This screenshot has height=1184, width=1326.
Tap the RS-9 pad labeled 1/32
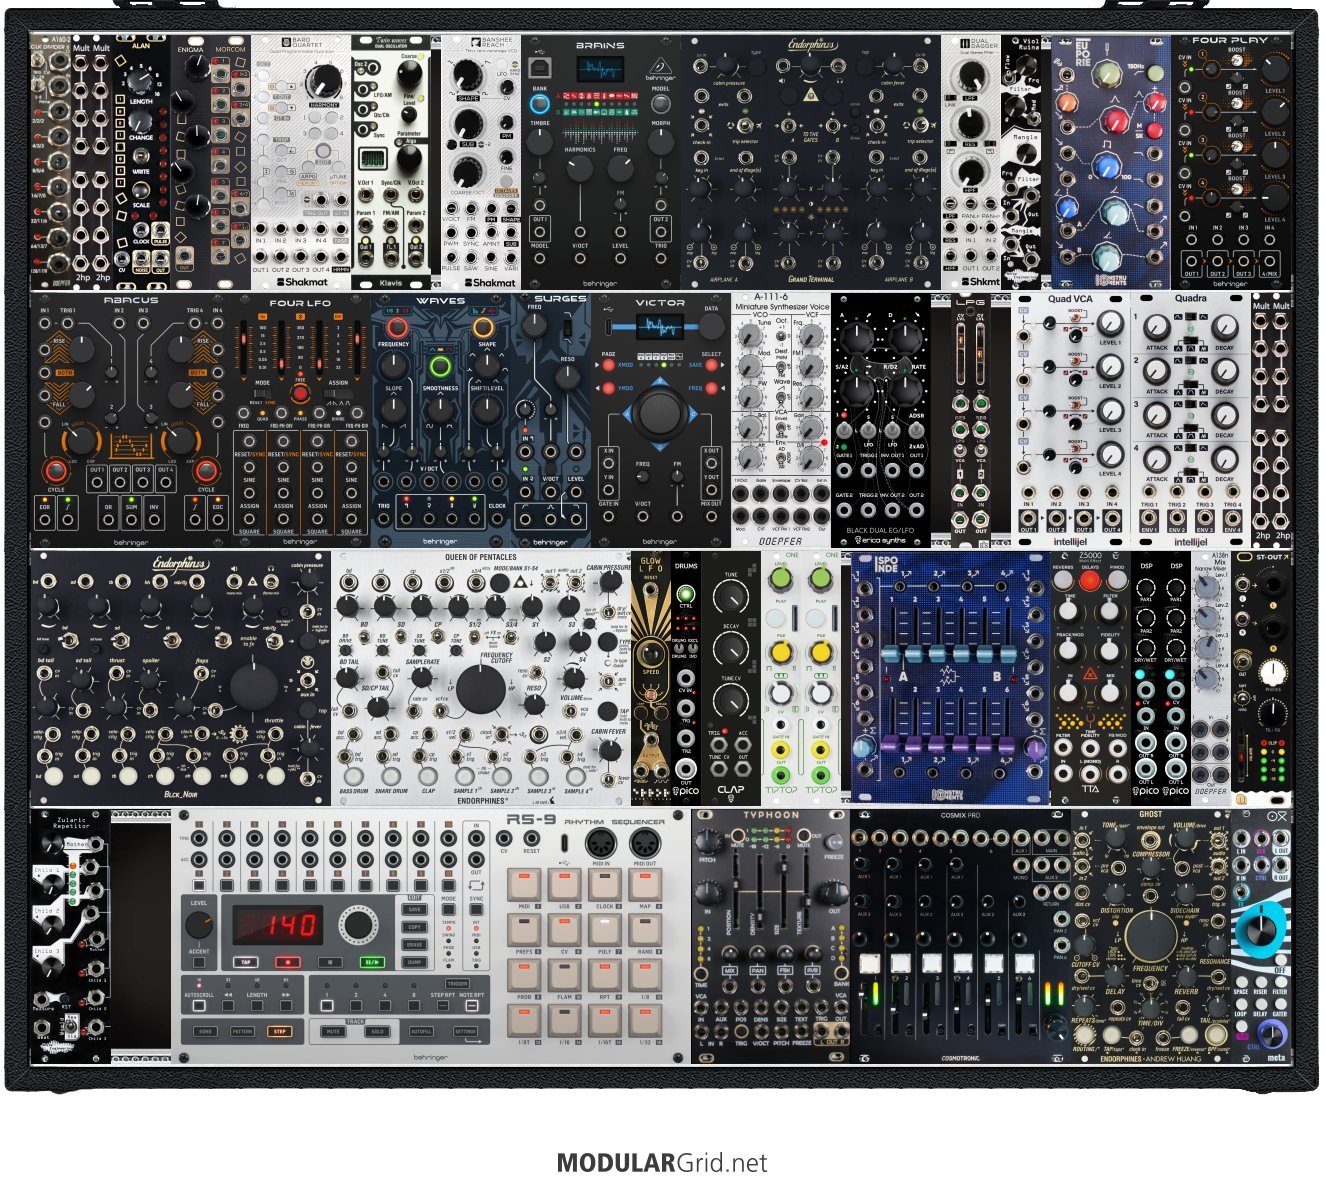[645, 1021]
